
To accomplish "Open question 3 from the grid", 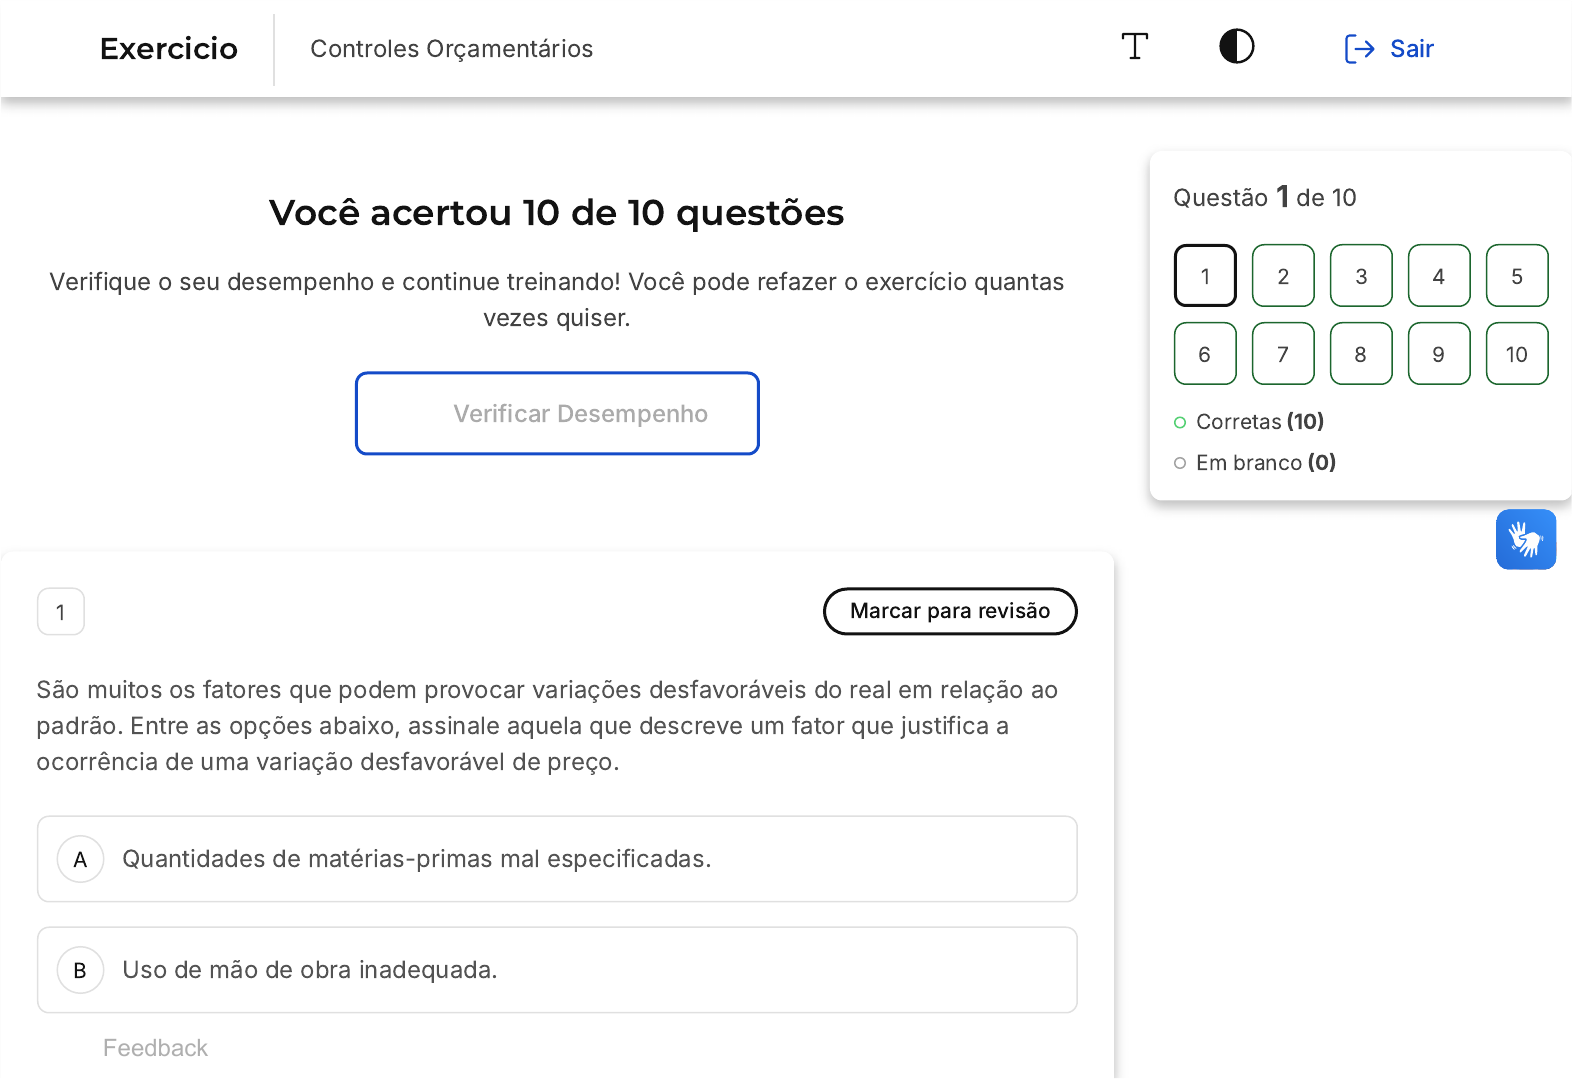I will point(1360,276).
